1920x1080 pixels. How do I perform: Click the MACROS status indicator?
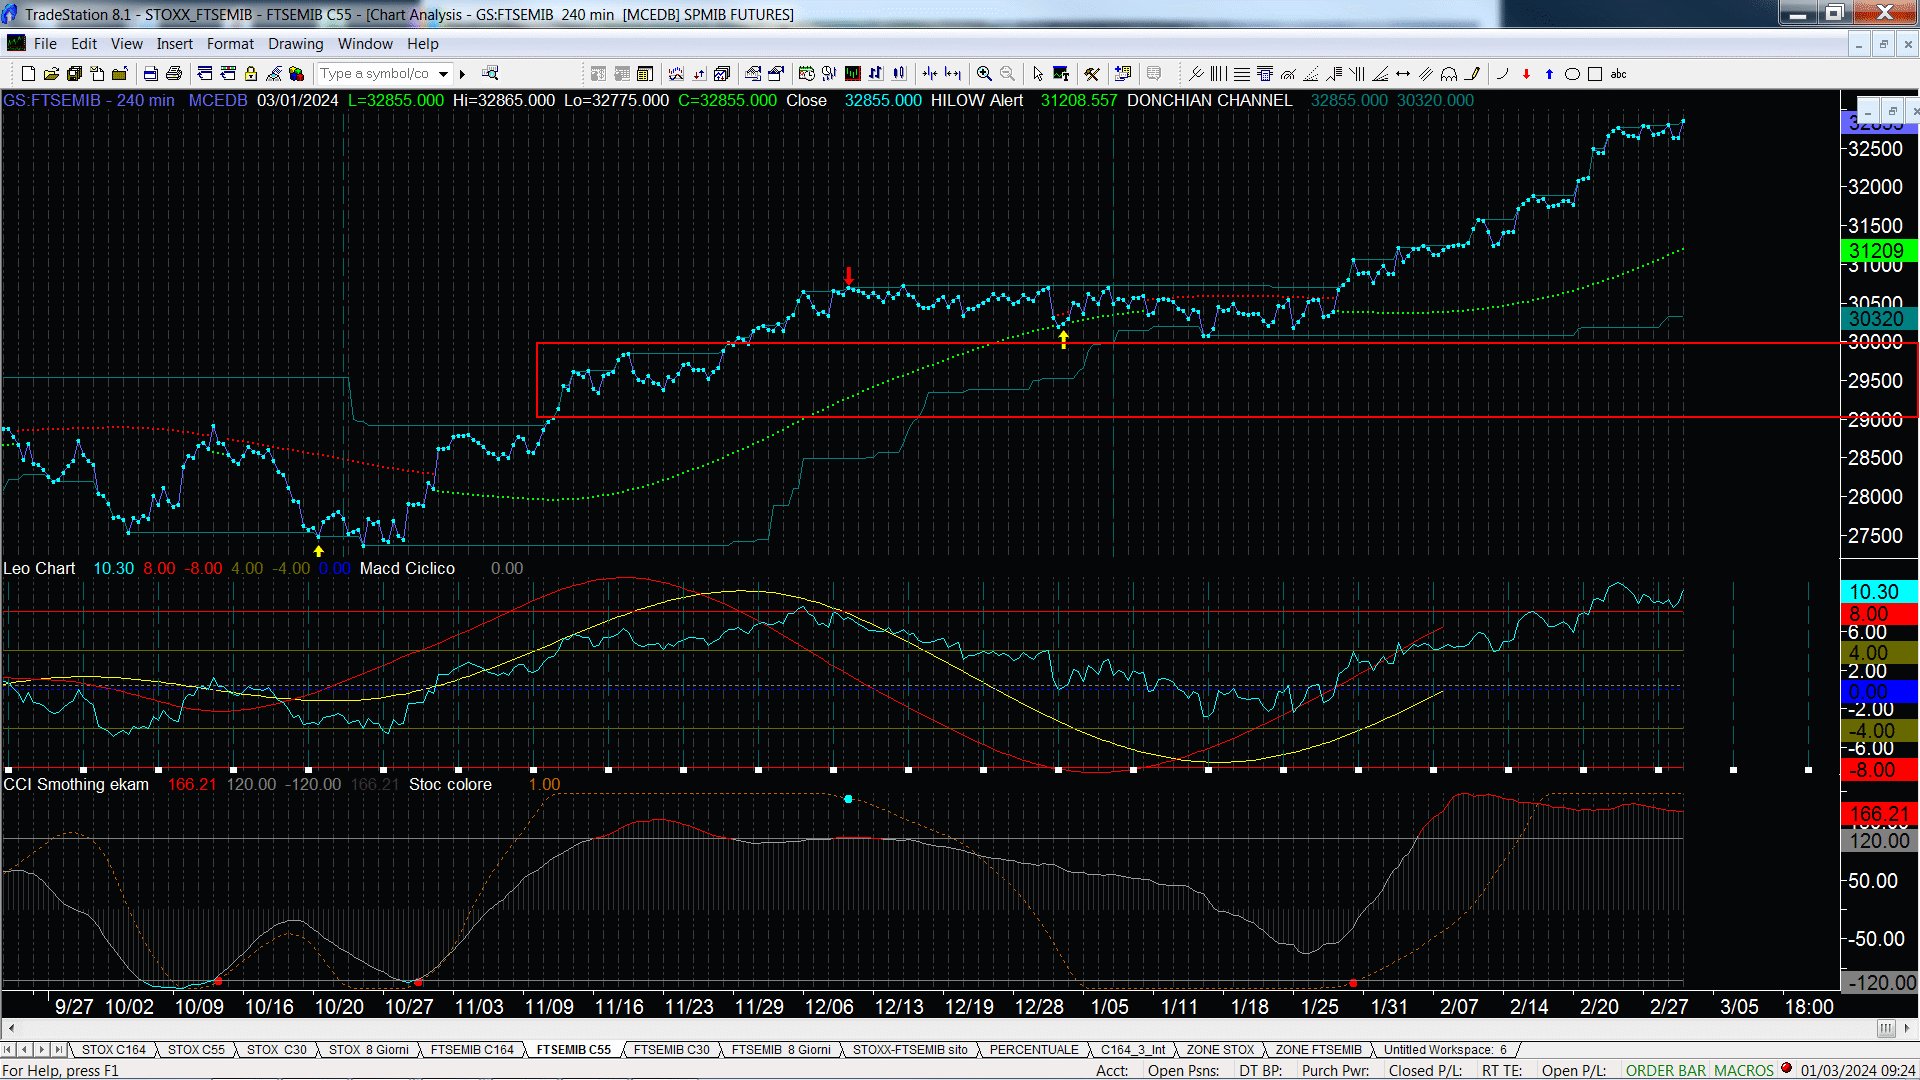click(x=1743, y=1070)
